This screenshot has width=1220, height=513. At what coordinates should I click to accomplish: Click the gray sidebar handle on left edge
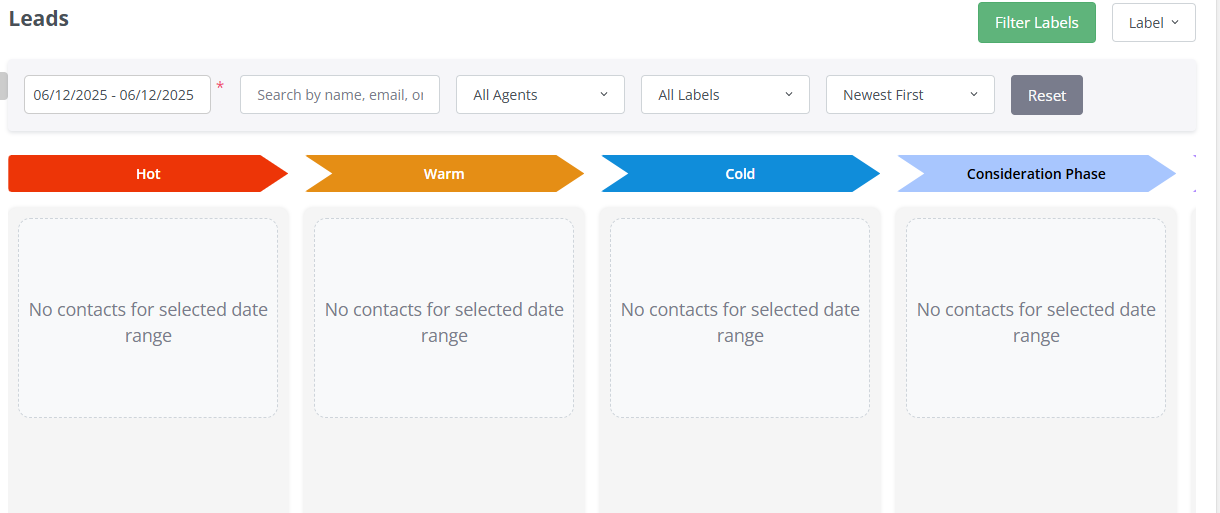[4, 86]
